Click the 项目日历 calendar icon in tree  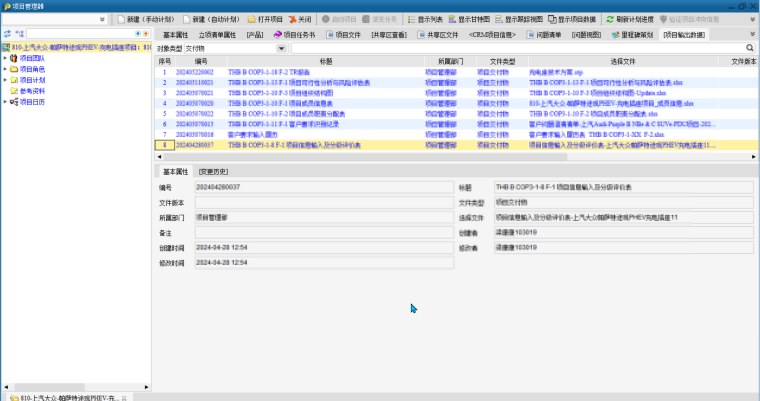[14, 102]
